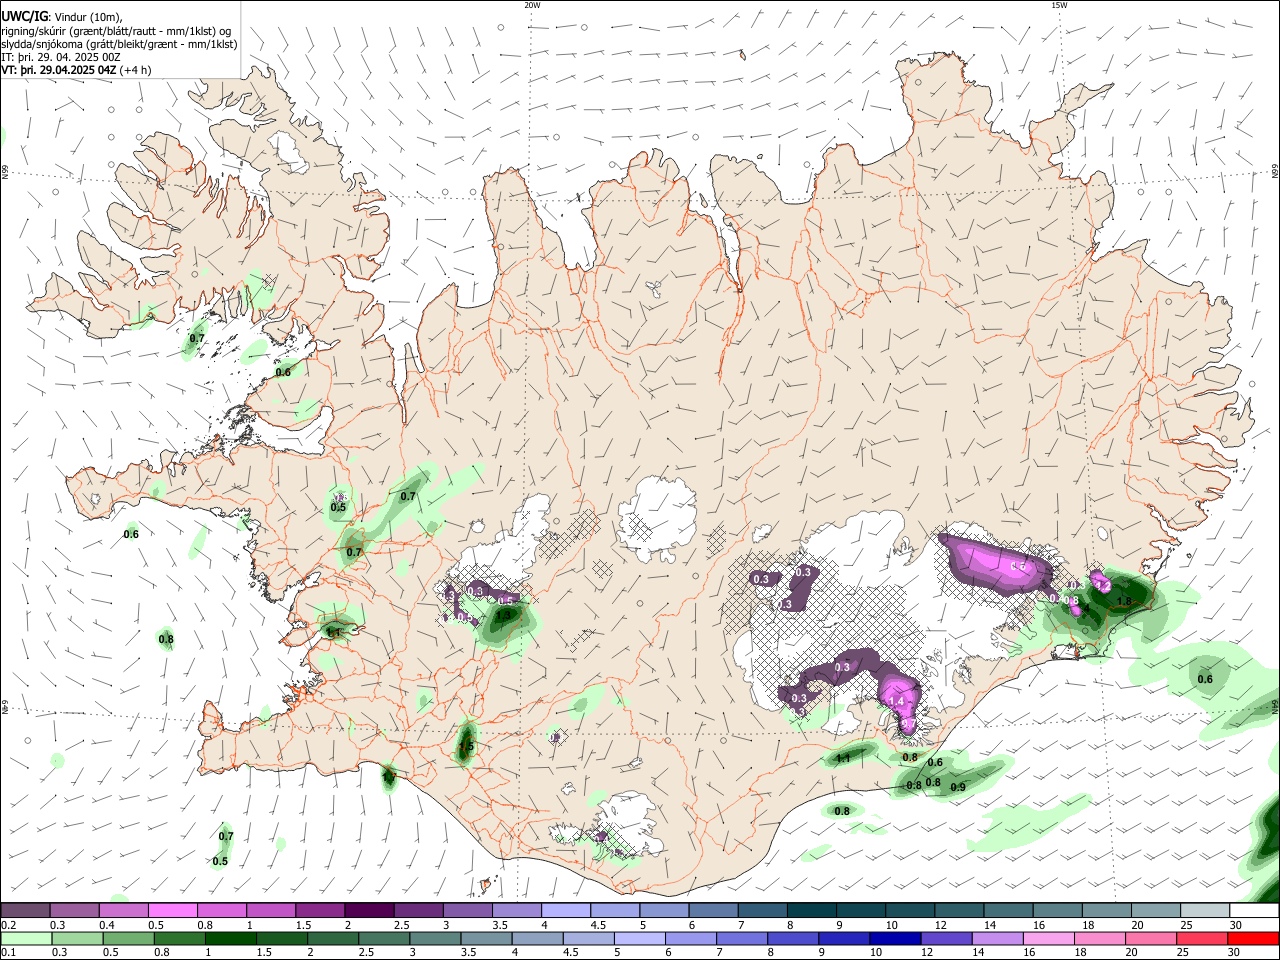
Task: Click the dark purple snow swatch labeled 2
Action: coord(368,911)
